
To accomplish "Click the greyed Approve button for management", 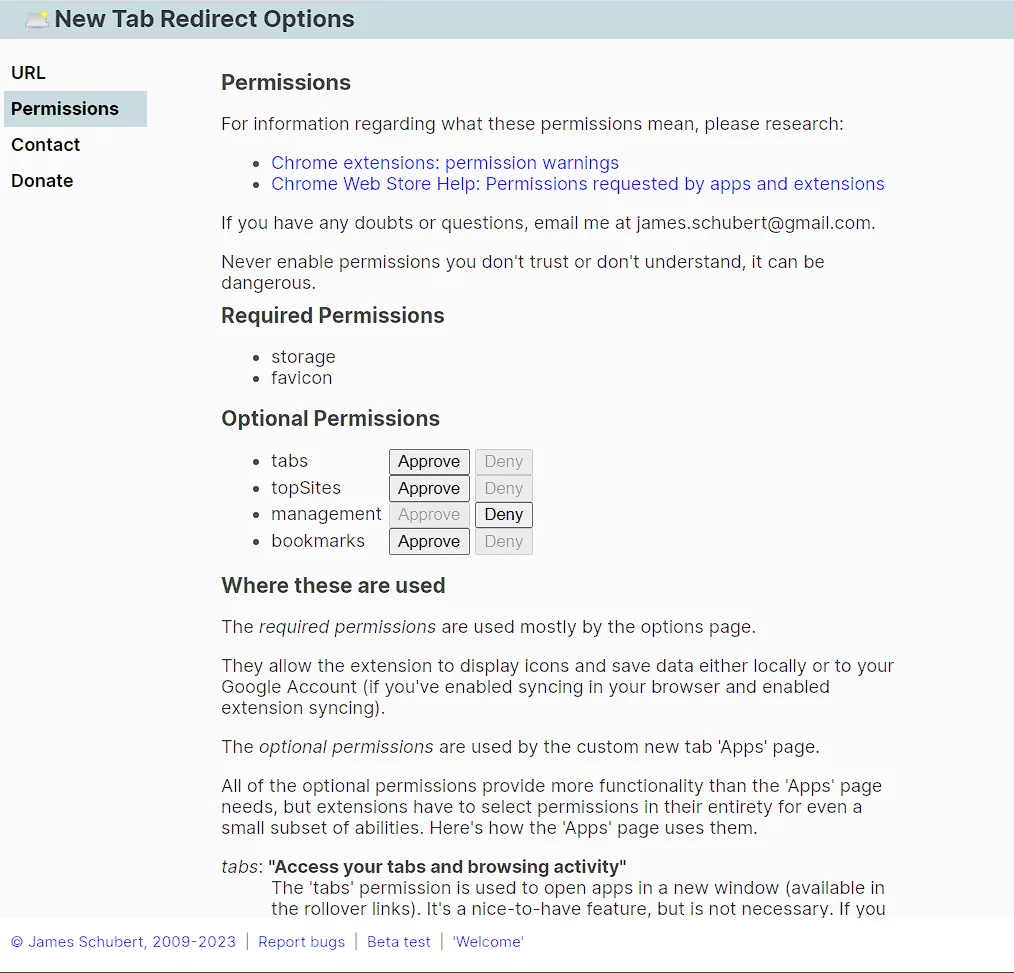I will pyautogui.click(x=429, y=515).
